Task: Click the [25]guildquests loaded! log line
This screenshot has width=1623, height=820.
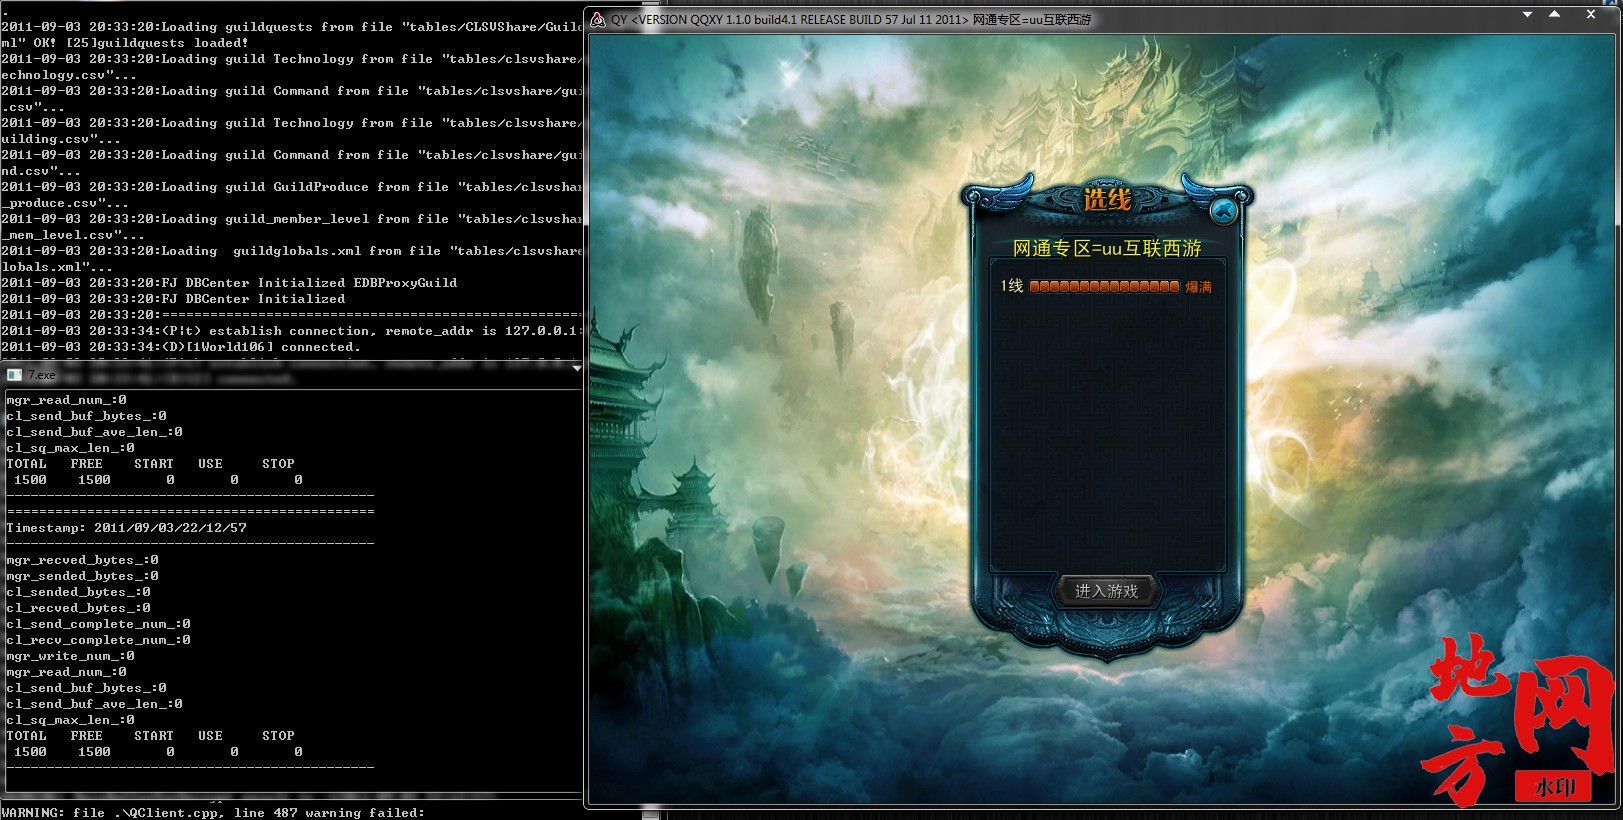Action: 125,43
